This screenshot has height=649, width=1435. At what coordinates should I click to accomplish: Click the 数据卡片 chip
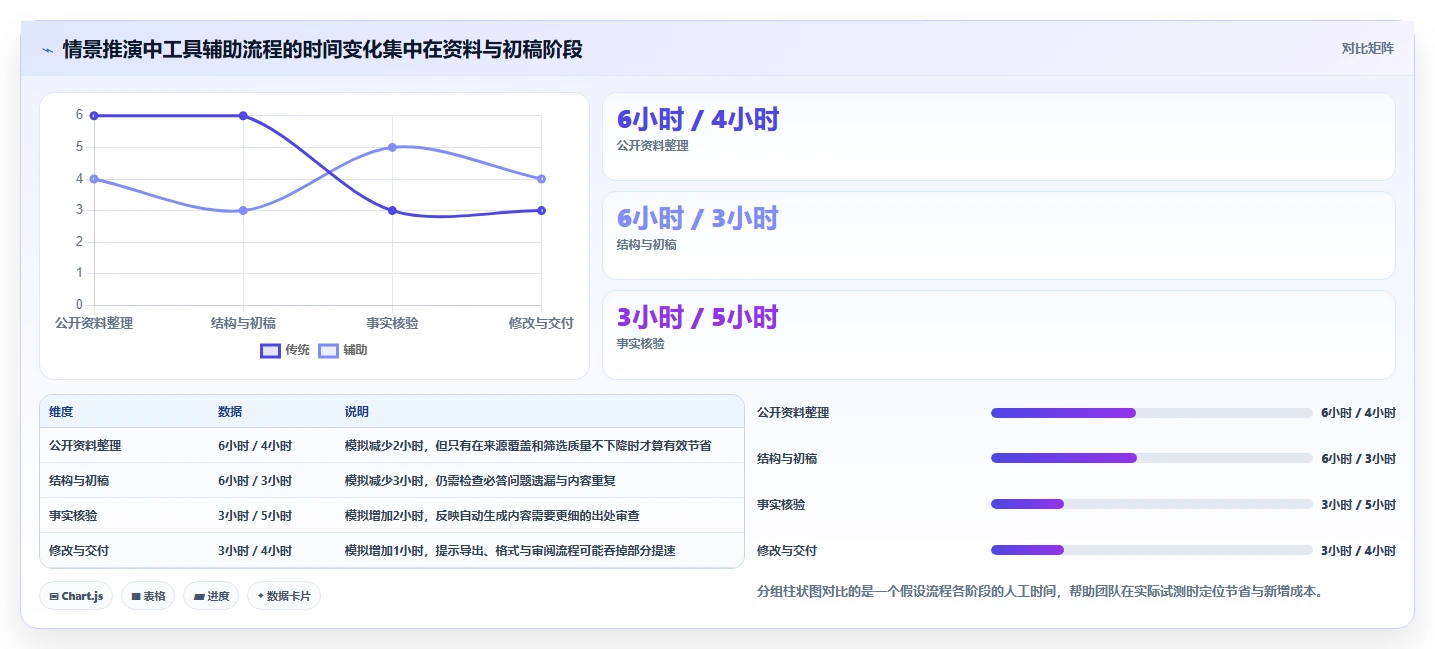(x=284, y=596)
